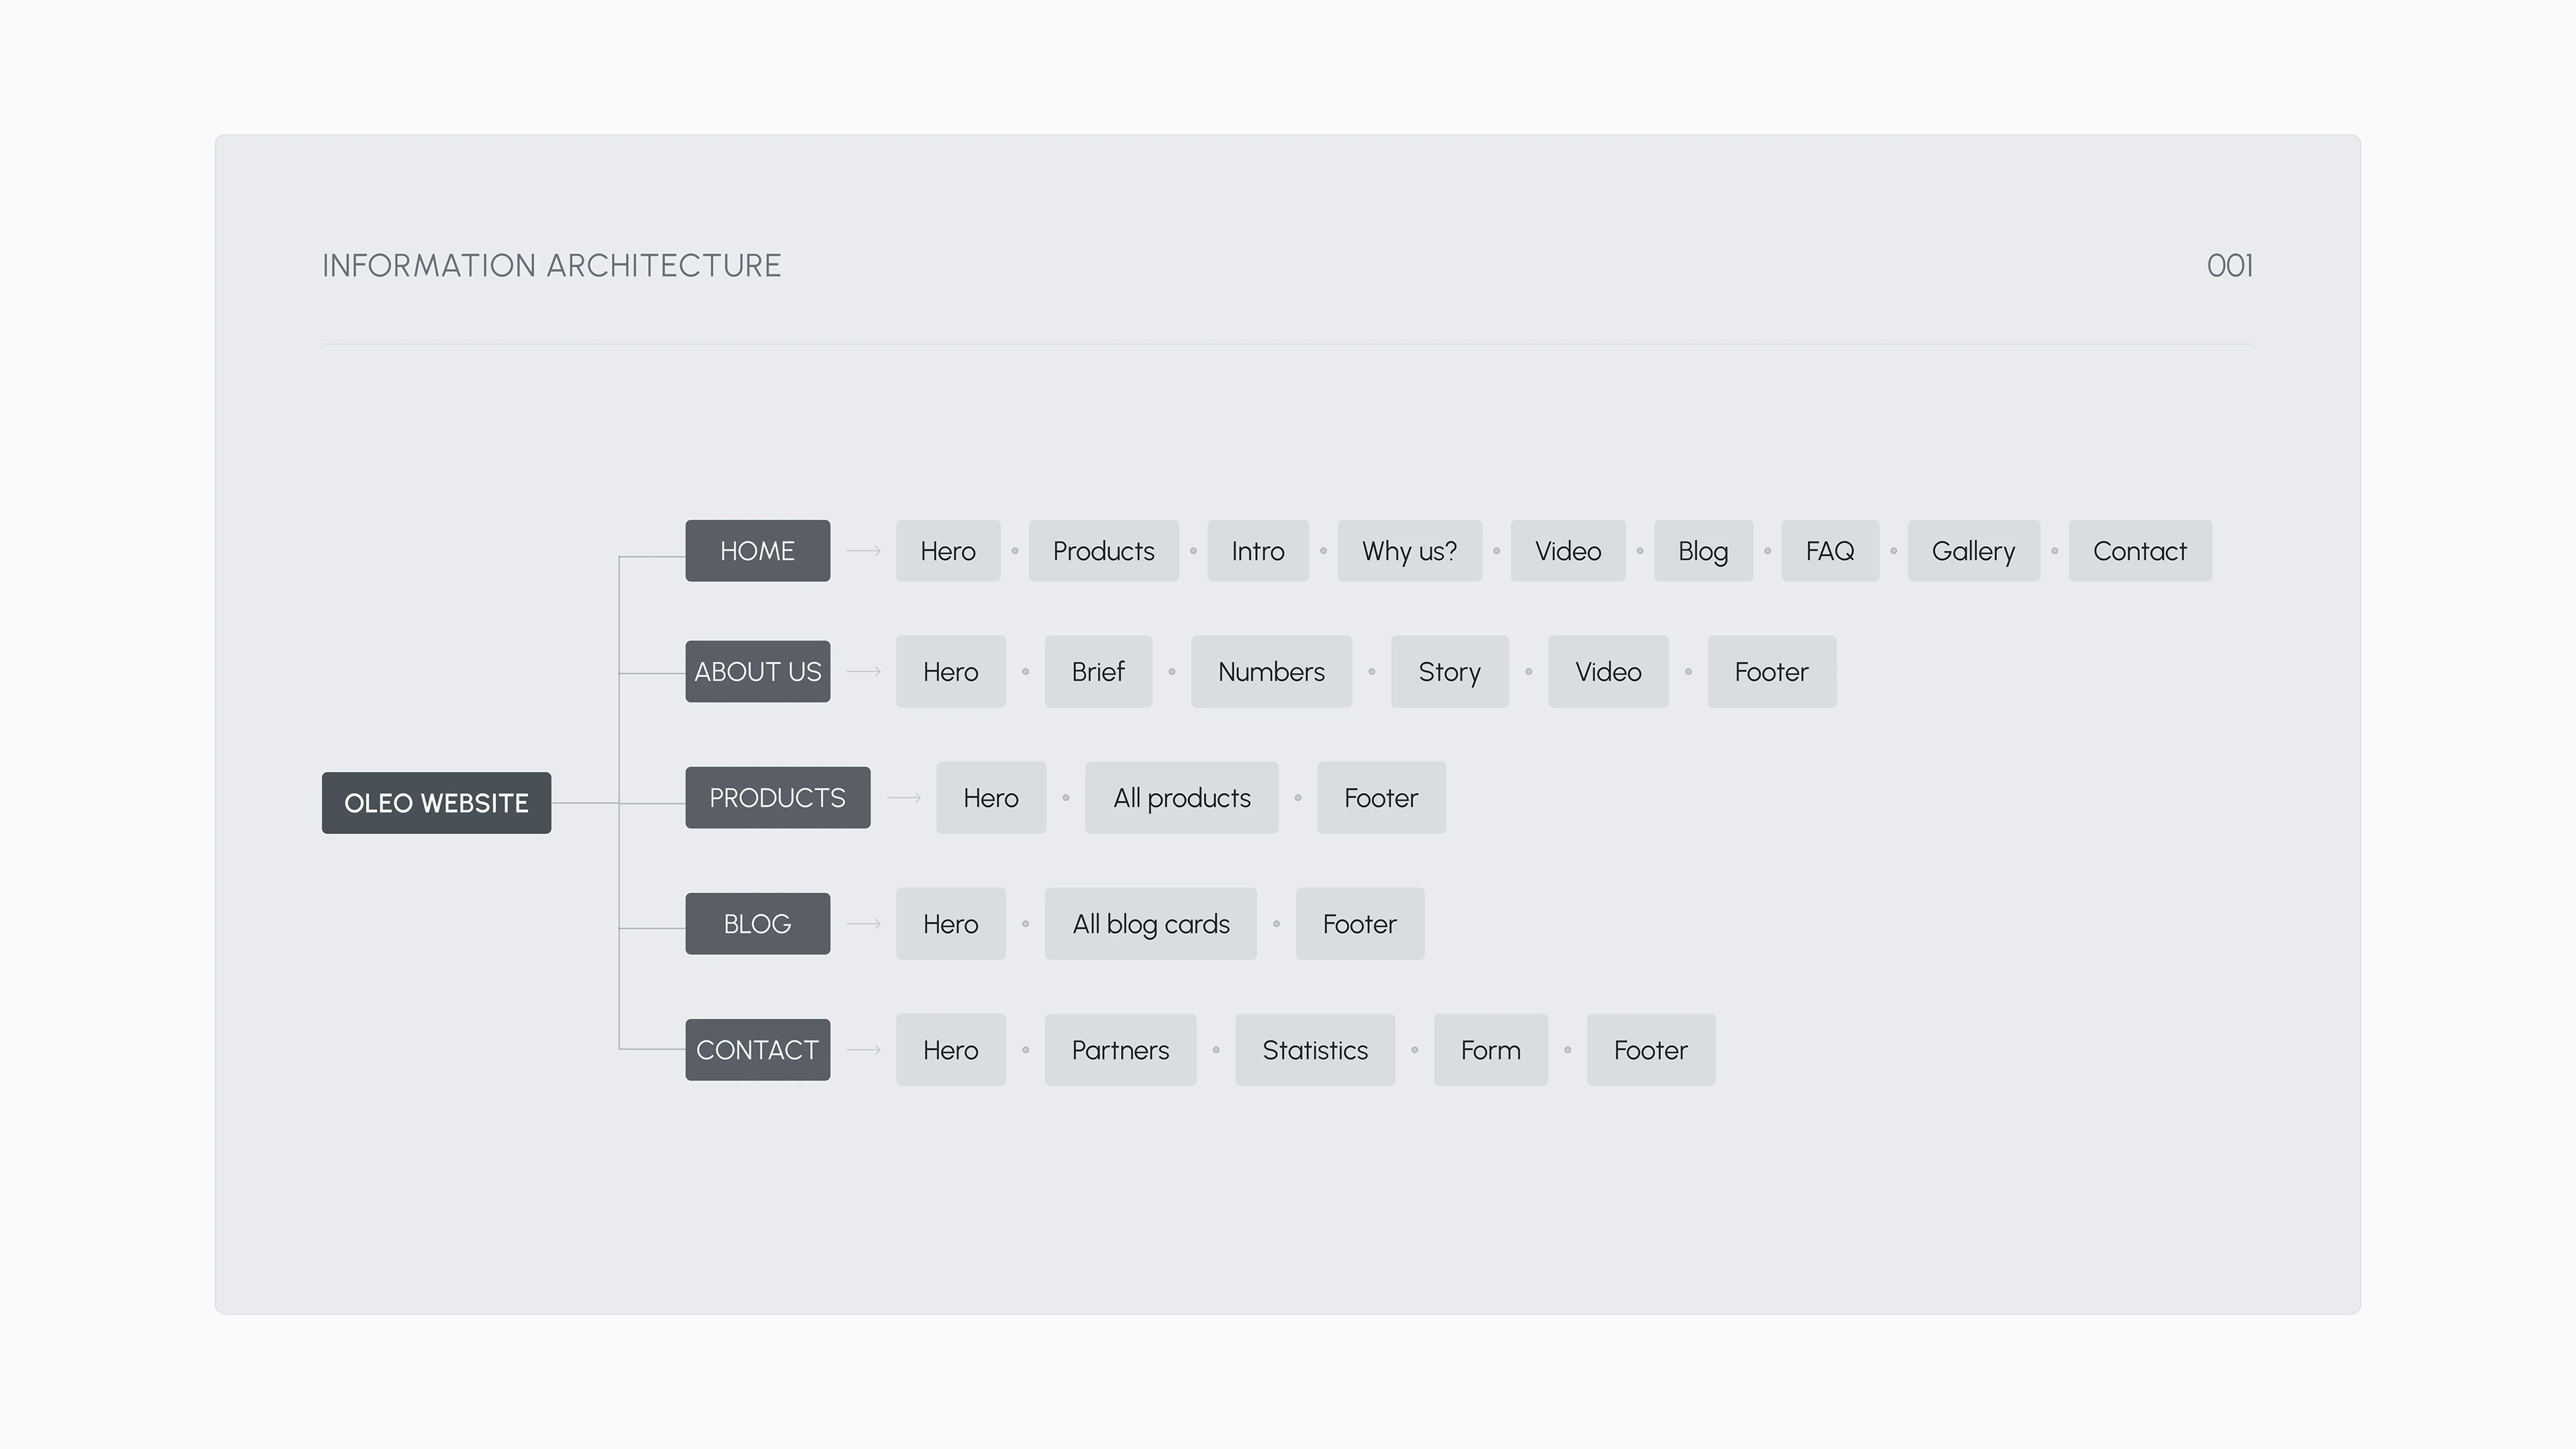The width and height of the screenshot is (2576, 1449).
Task: Click the arrow next to BLOG node
Action: (x=864, y=924)
